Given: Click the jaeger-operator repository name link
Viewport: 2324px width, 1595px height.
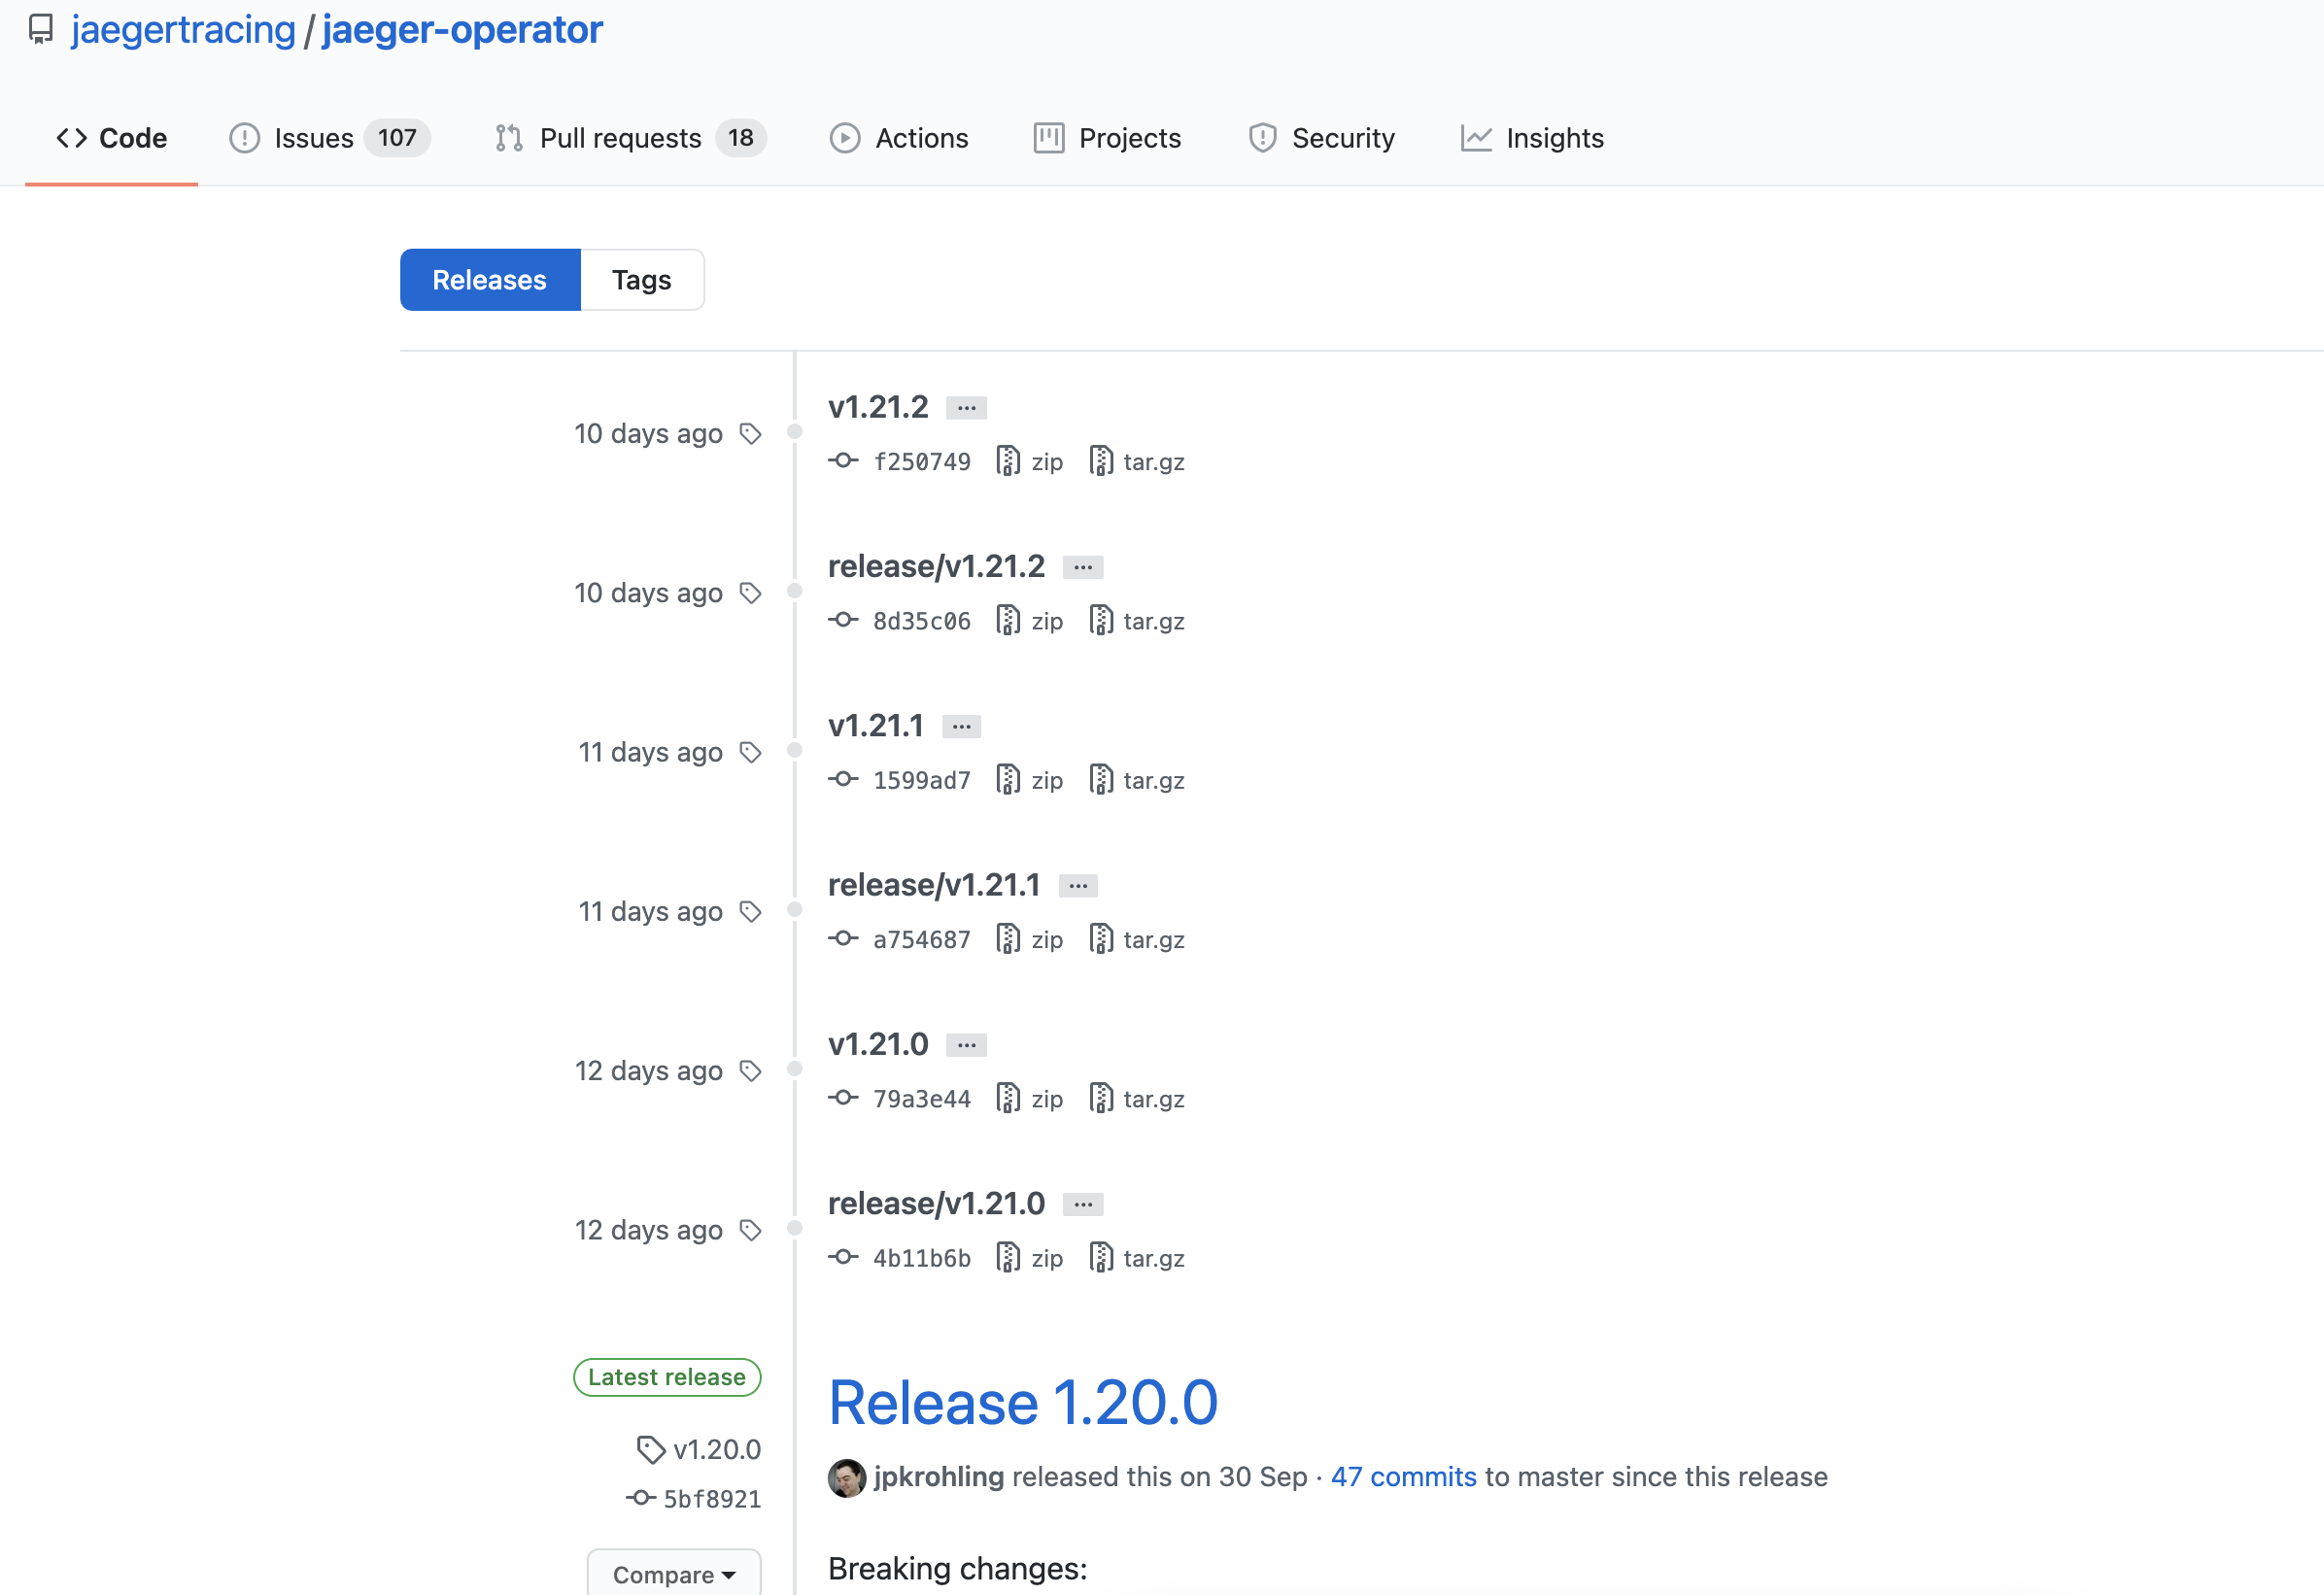Looking at the screenshot, I should click(x=462, y=30).
